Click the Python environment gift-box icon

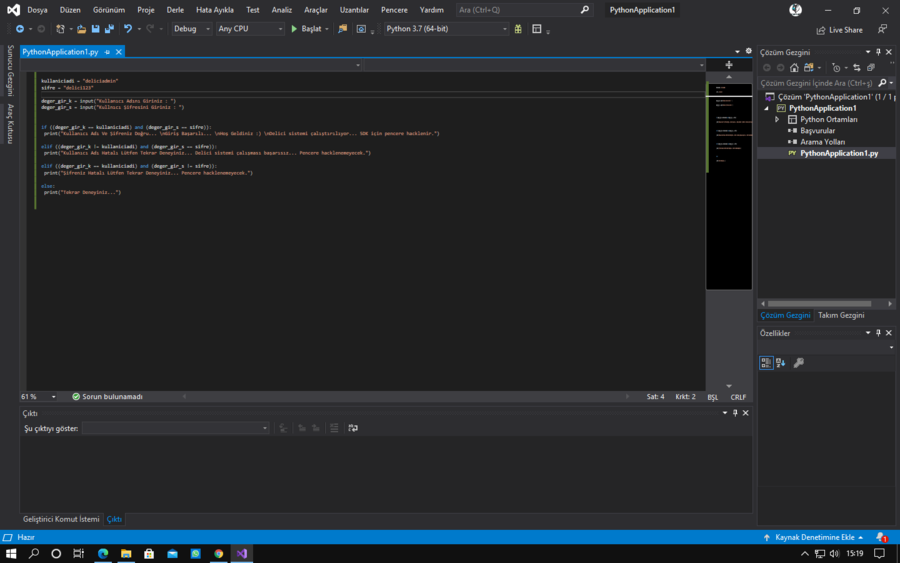coord(518,29)
